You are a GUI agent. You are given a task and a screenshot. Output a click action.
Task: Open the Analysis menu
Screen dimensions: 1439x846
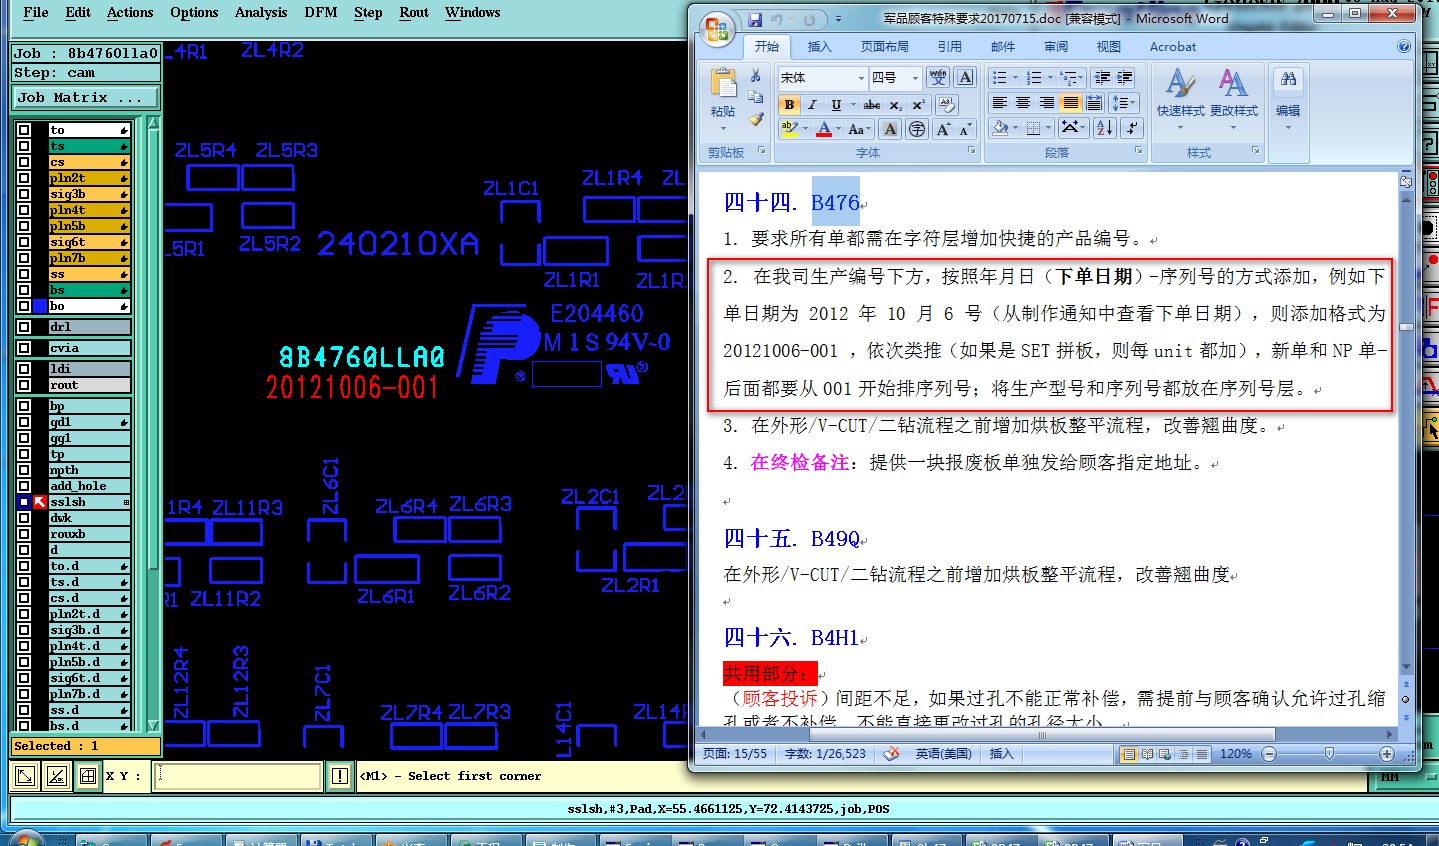(261, 12)
